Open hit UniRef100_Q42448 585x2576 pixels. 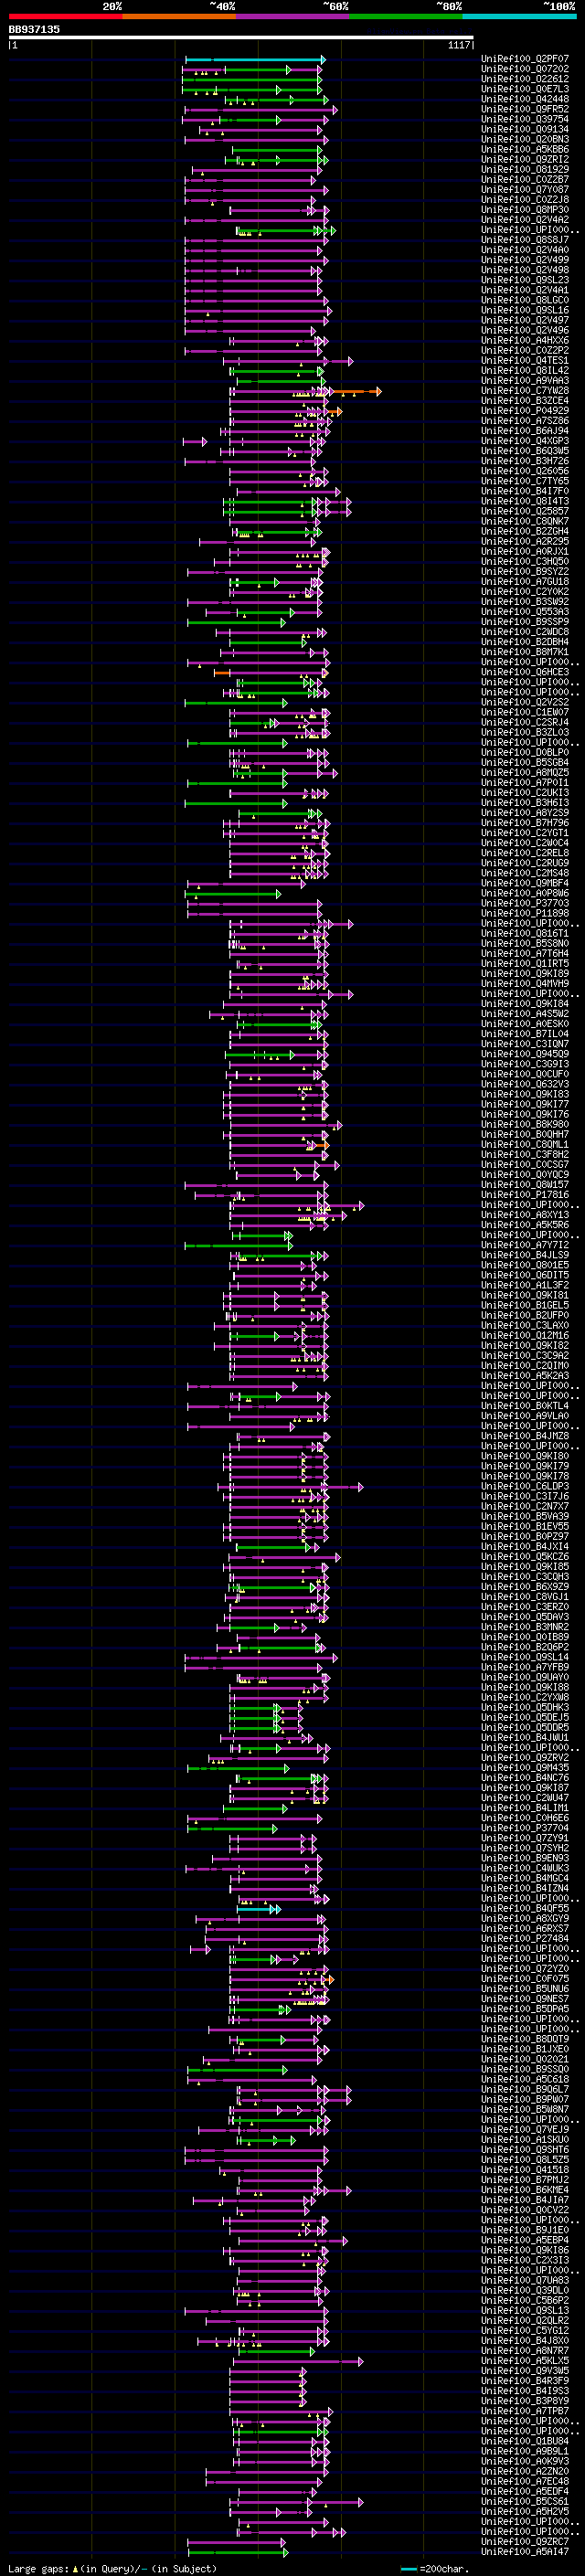pos(525,99)
